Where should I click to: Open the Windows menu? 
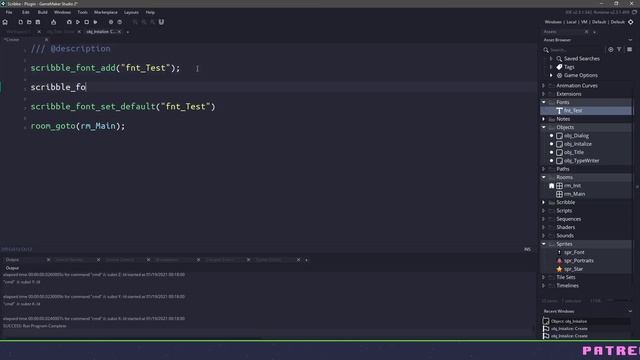coord(62,12)
